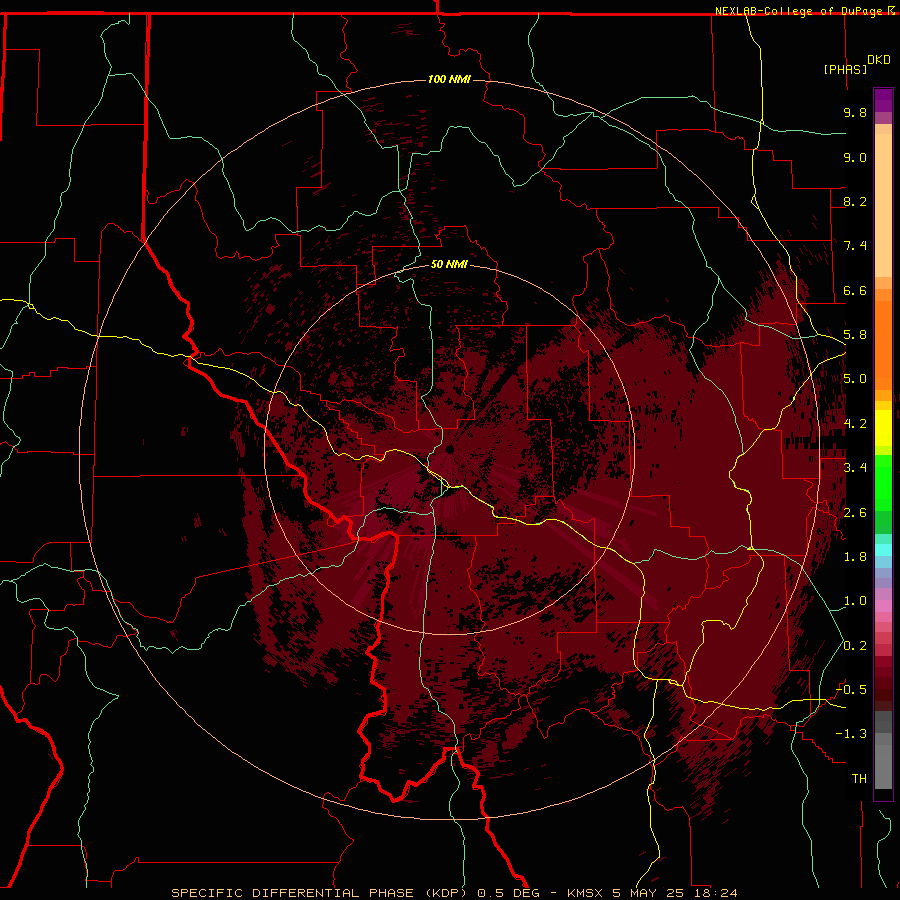Click the 4.2 value on the legend

click(x=855, y=424)
